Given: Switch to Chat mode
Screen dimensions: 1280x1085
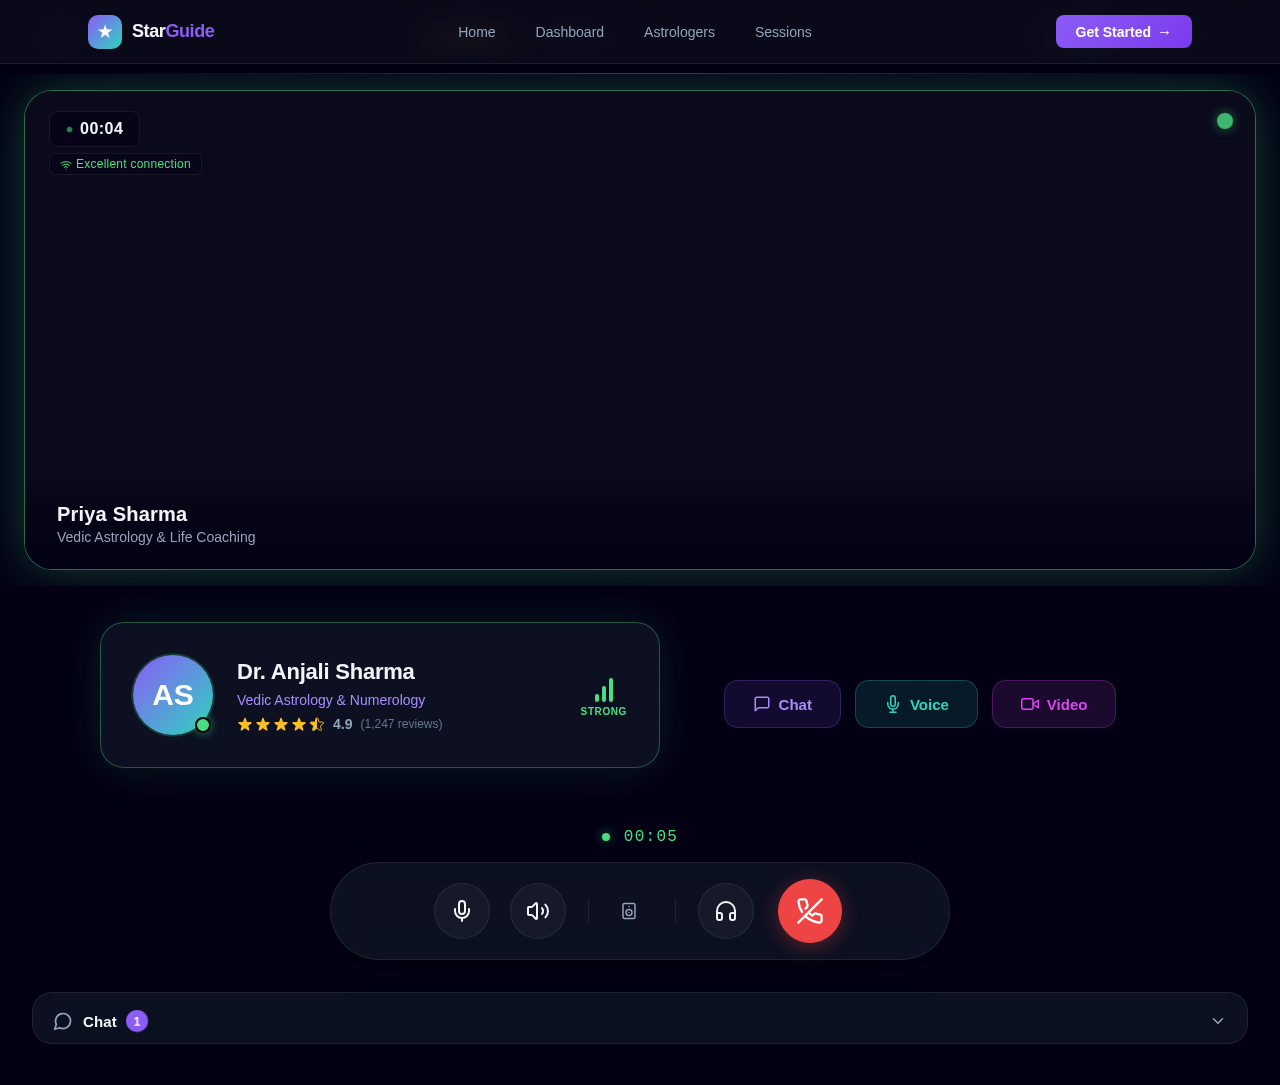Looking at the screenshot, I should pyautogui.click(x=782, y=704).
